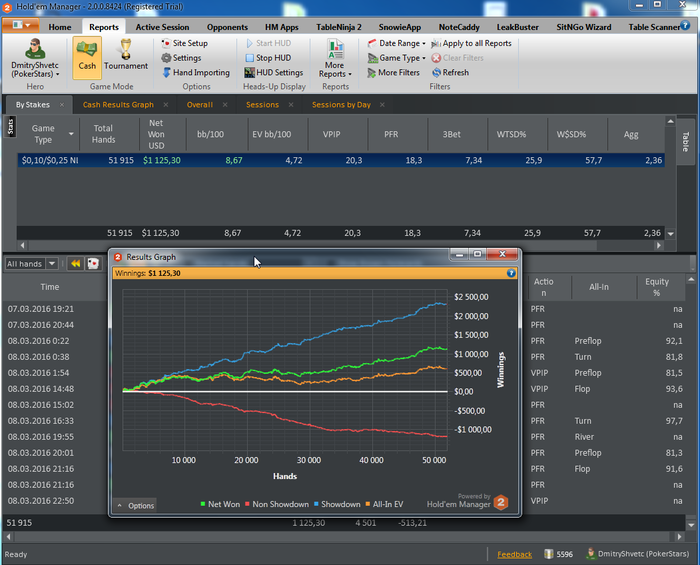Open Game Type filter dropdown

396,58
